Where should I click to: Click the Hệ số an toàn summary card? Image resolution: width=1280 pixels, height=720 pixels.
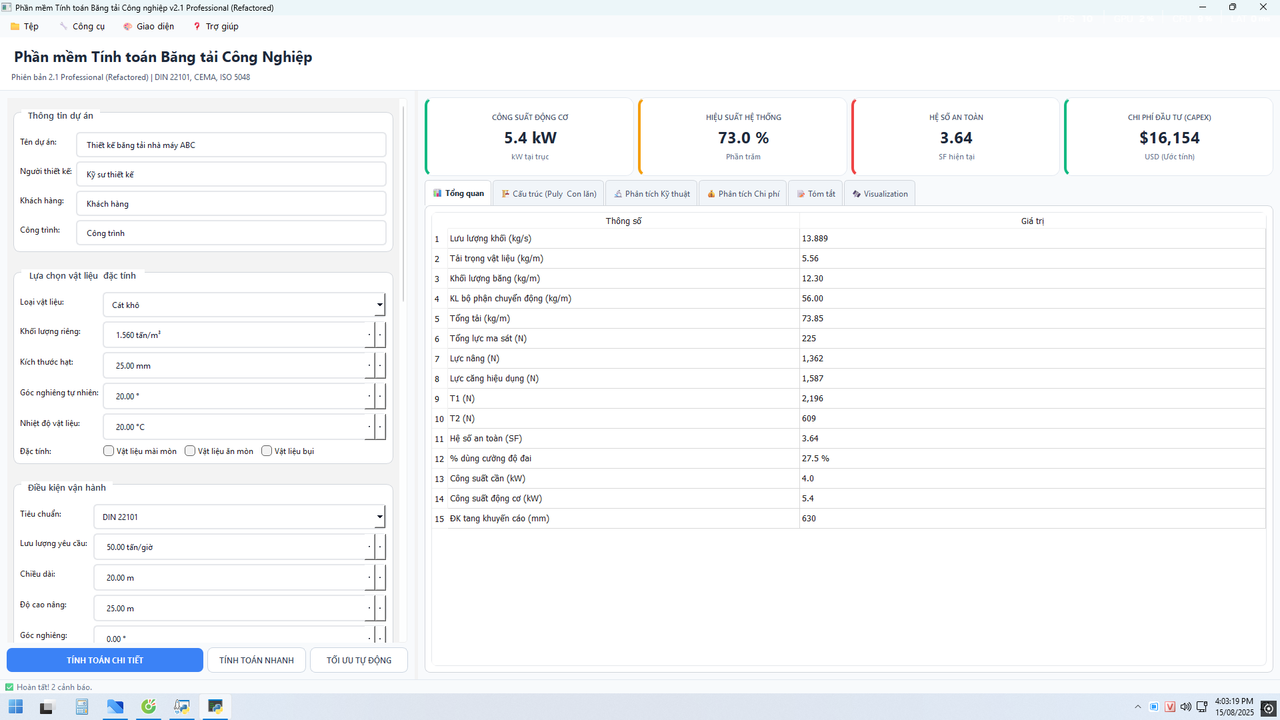coord(956,136)
